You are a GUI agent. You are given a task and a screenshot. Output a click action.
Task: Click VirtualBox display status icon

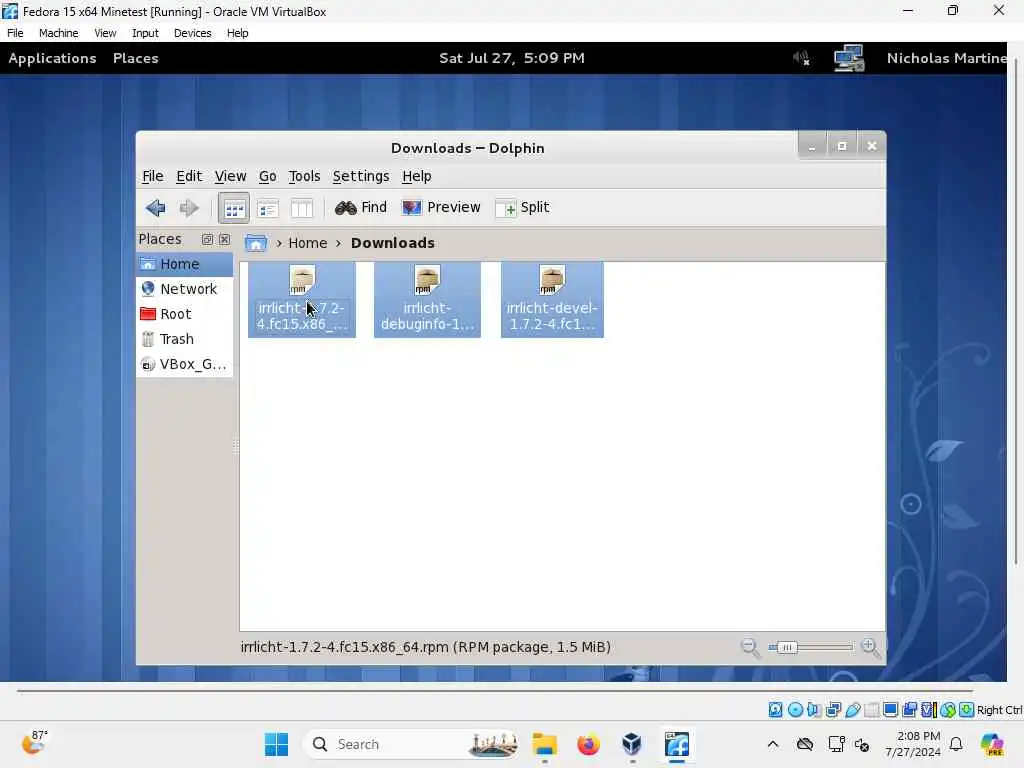pyautogui.click(x=890, y=710)
